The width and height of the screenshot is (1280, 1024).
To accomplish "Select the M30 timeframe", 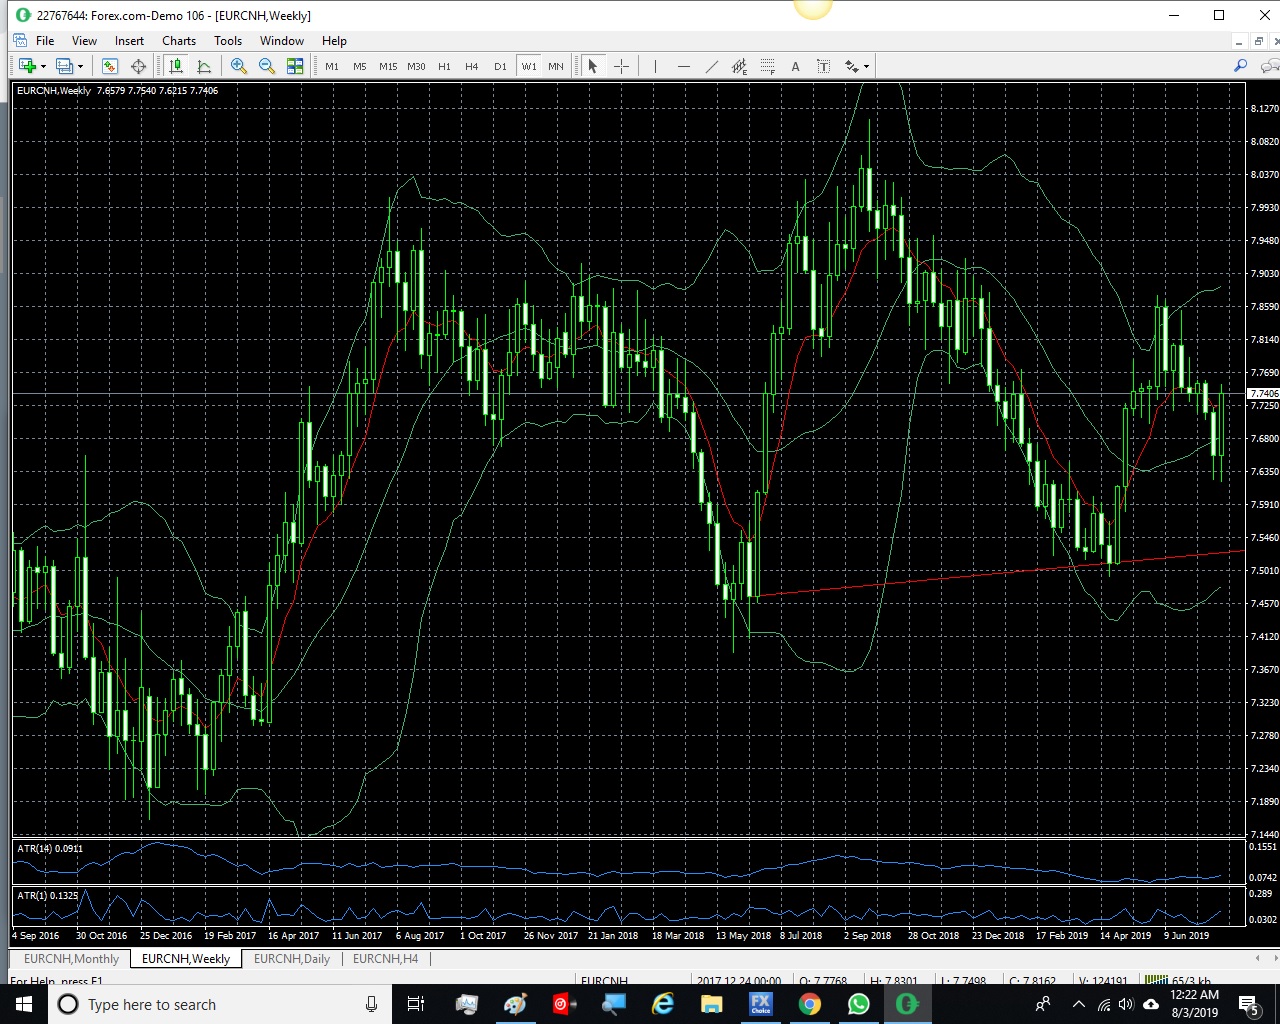I will pos(416,67).
